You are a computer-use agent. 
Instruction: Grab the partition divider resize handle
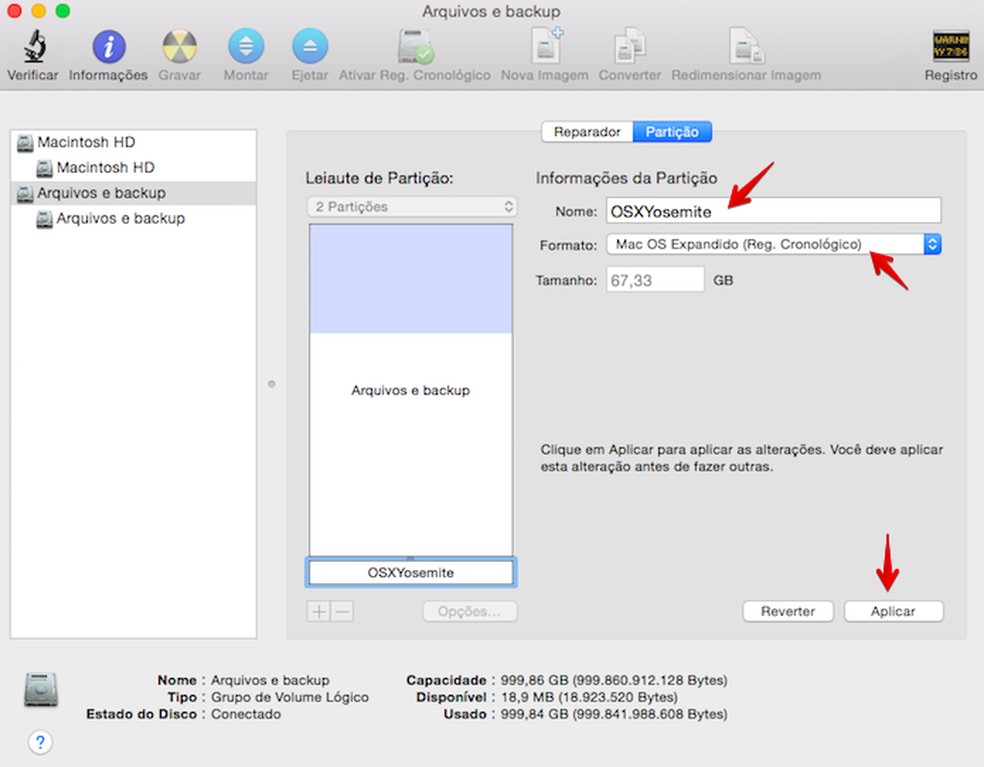(x=410, y=558)
